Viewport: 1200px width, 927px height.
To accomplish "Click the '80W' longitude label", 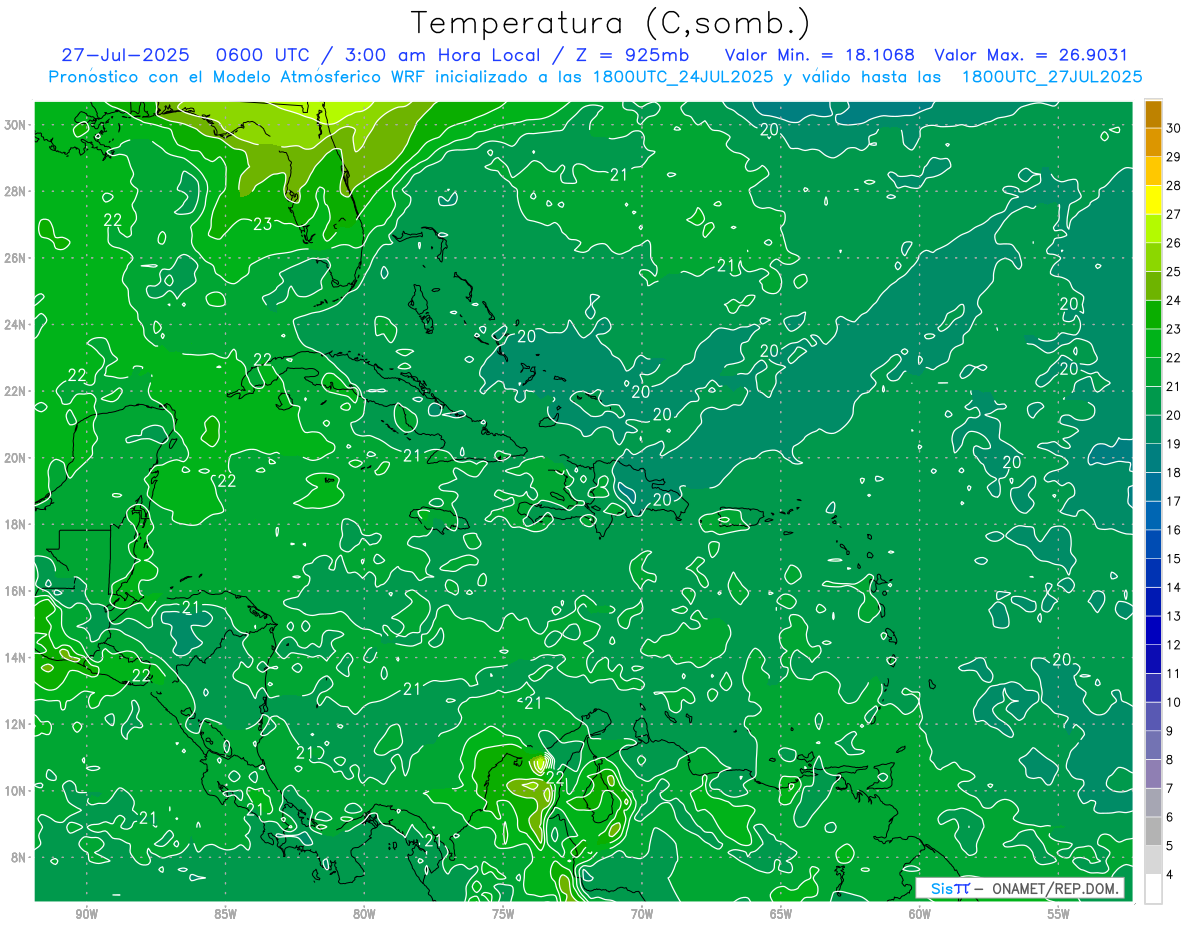I will (364, 914).
